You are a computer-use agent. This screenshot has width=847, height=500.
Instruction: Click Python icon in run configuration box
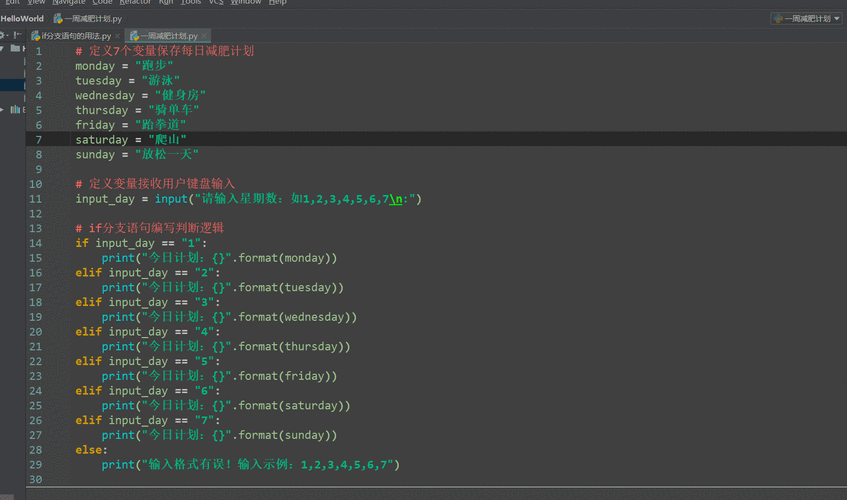778,18
